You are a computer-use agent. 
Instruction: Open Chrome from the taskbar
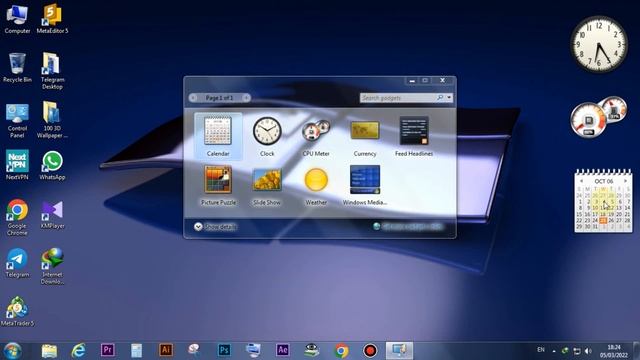(341, 351)
